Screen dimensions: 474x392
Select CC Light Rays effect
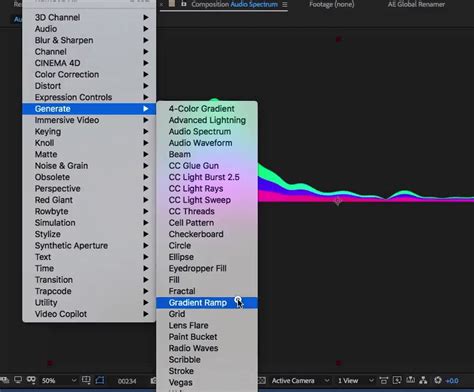(207, 188)
